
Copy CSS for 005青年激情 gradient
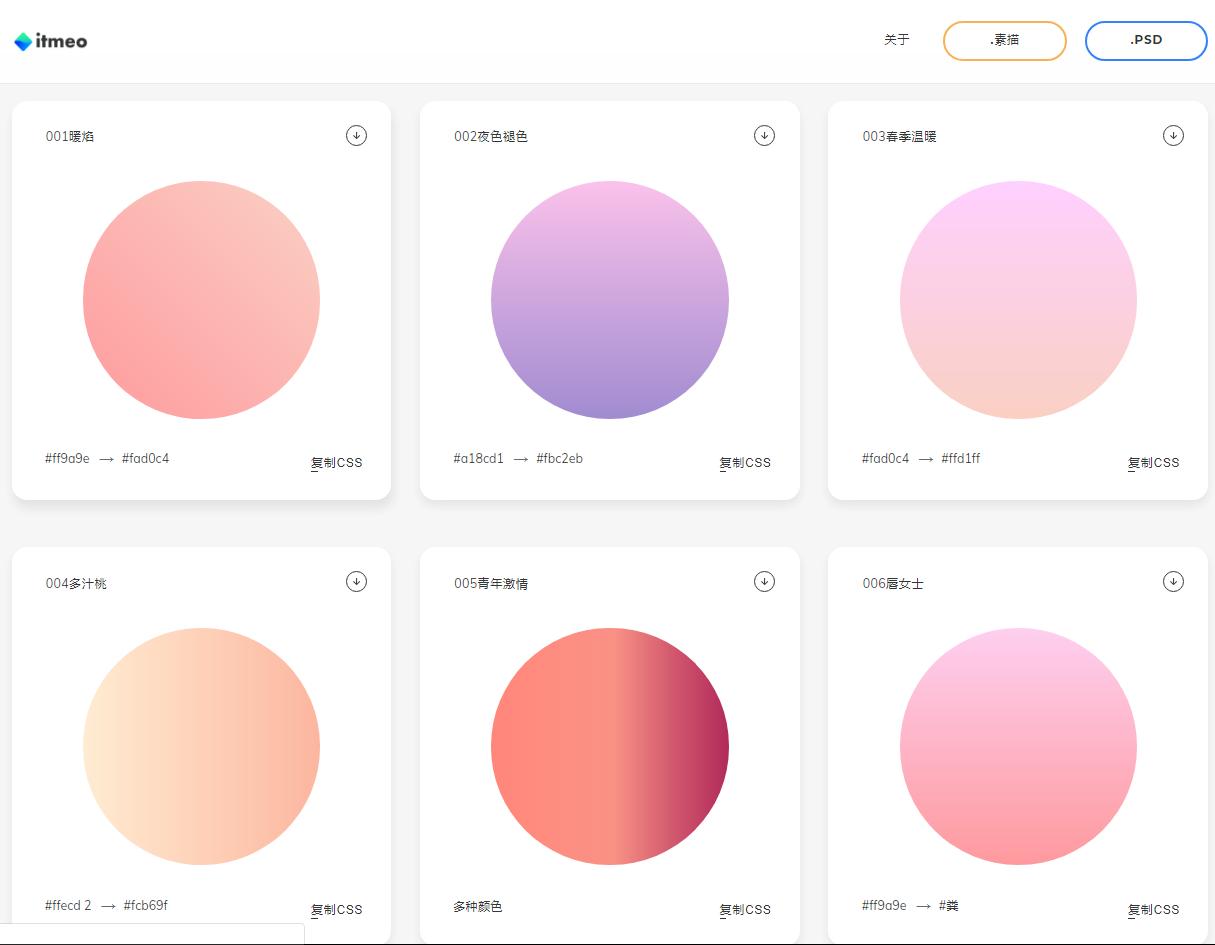click(745, 910)
